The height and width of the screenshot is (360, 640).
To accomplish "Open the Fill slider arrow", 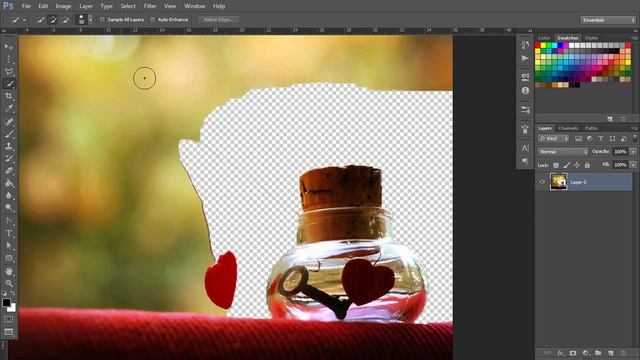I will click(x=633, y=165).
